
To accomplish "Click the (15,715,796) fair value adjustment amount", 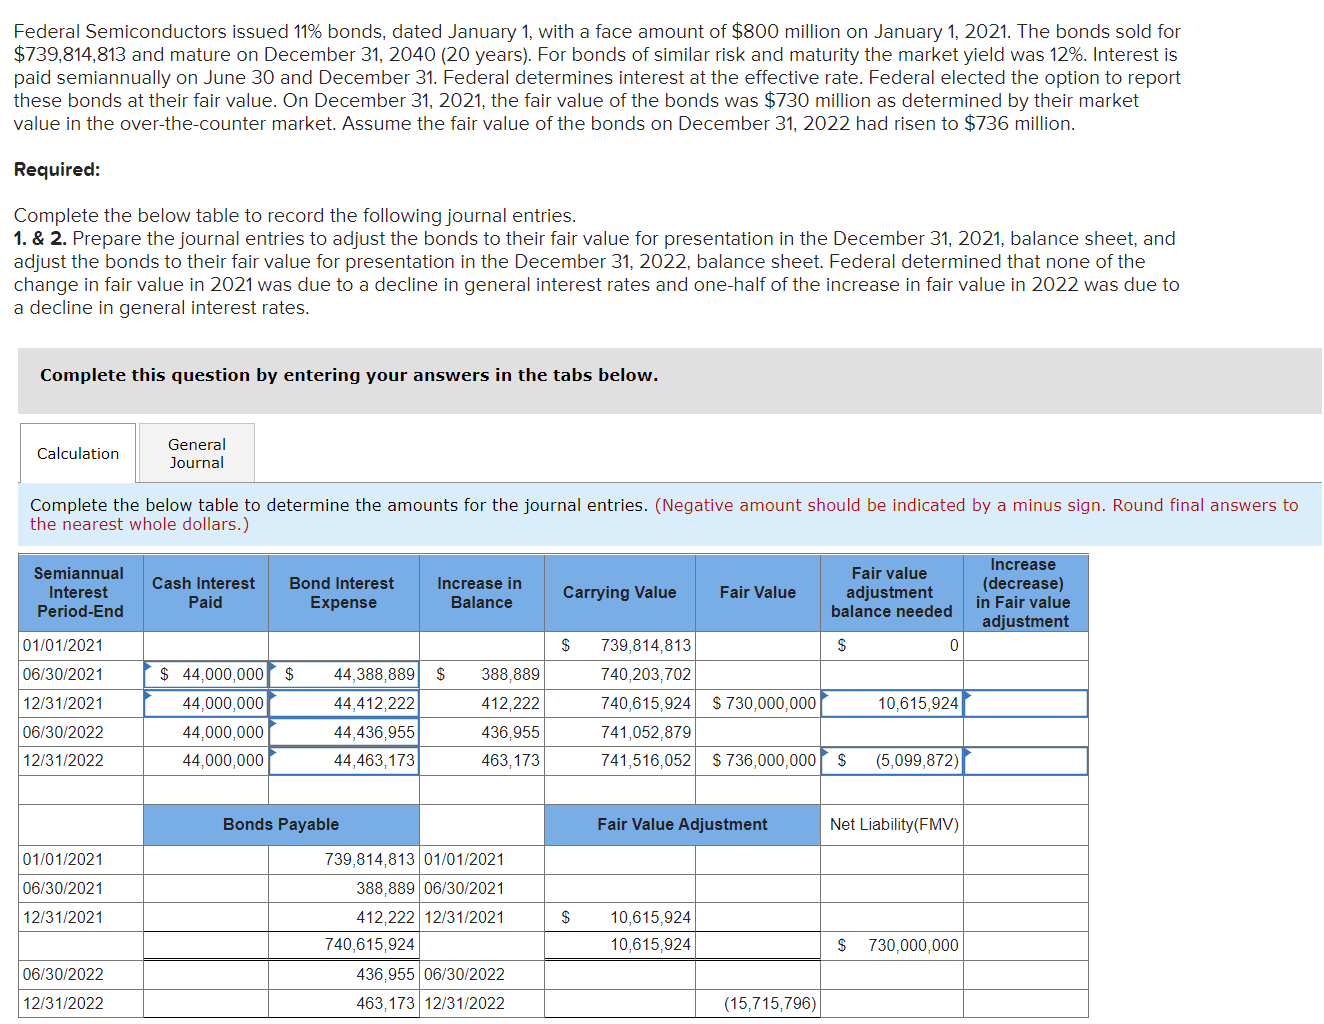I will click(x=758, y=1004).
